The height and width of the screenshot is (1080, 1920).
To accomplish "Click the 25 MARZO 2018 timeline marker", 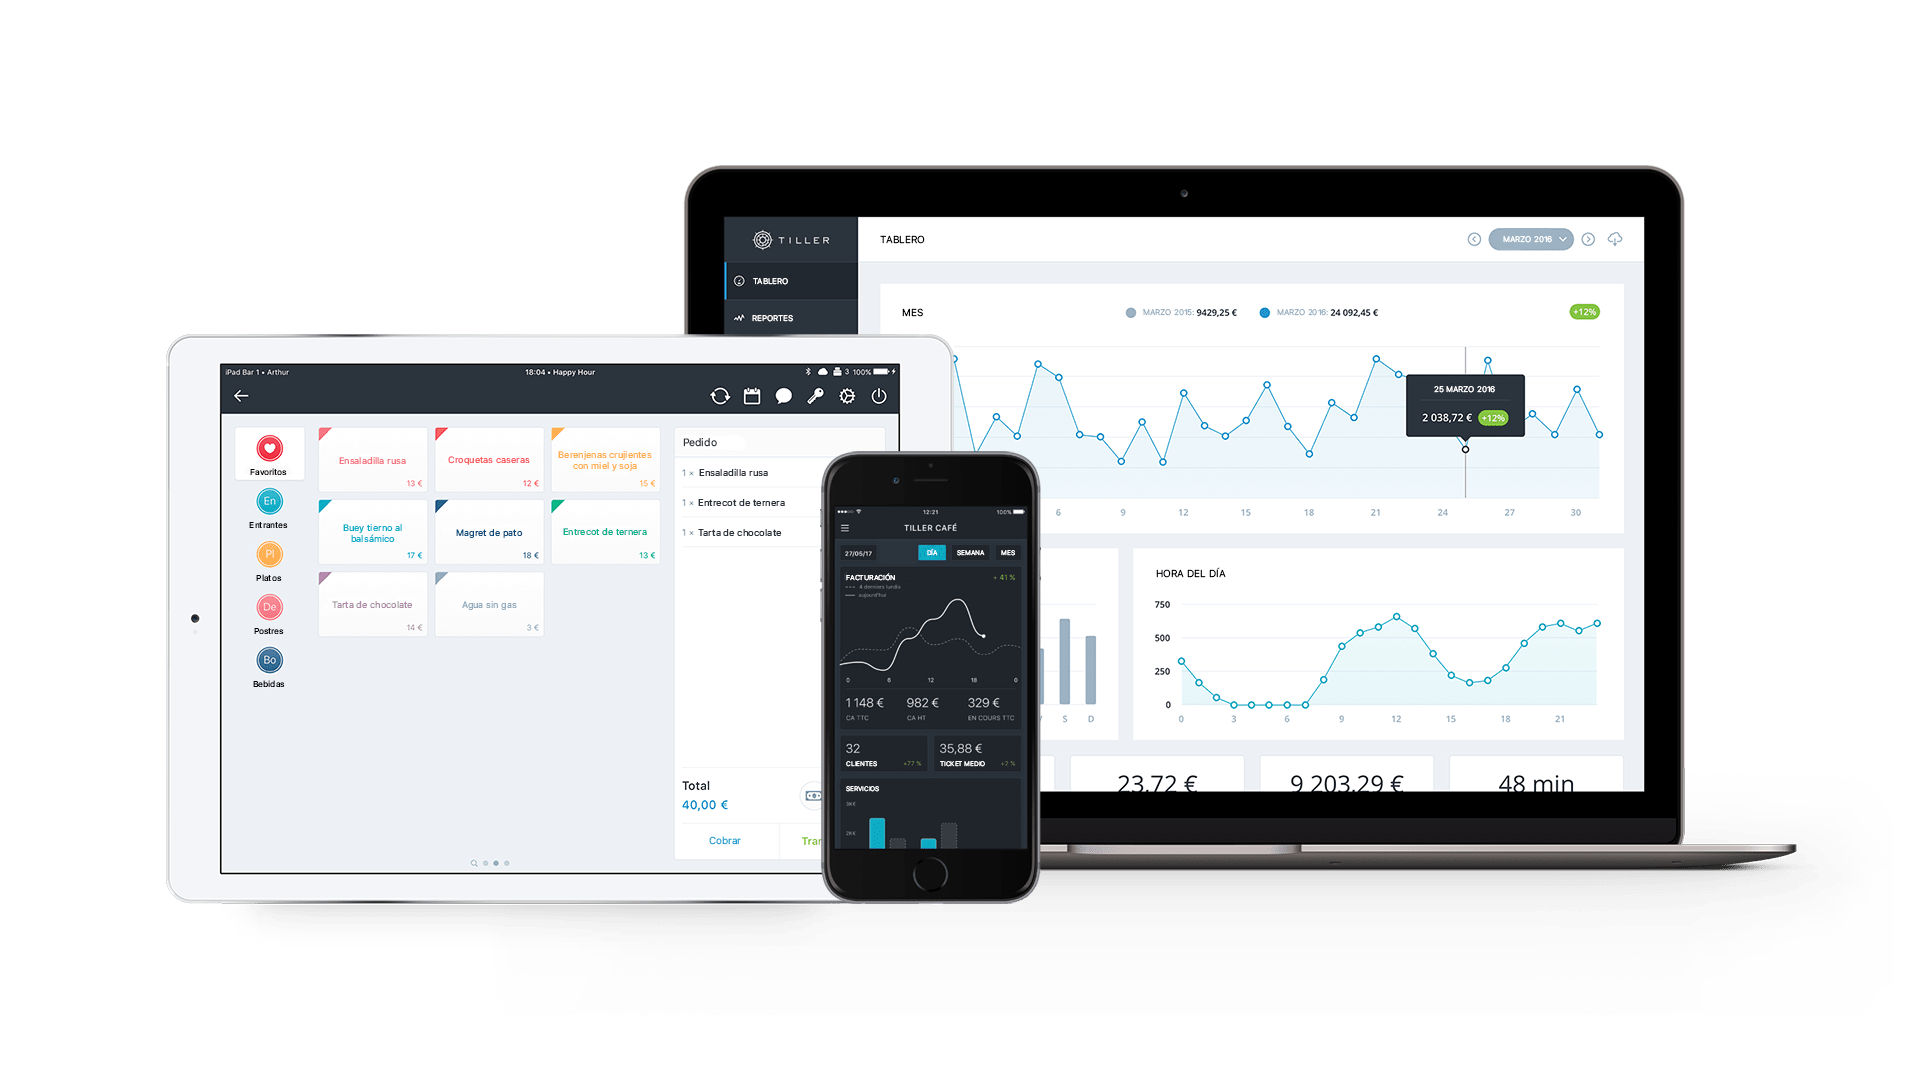I will (x=1464, y=450).
